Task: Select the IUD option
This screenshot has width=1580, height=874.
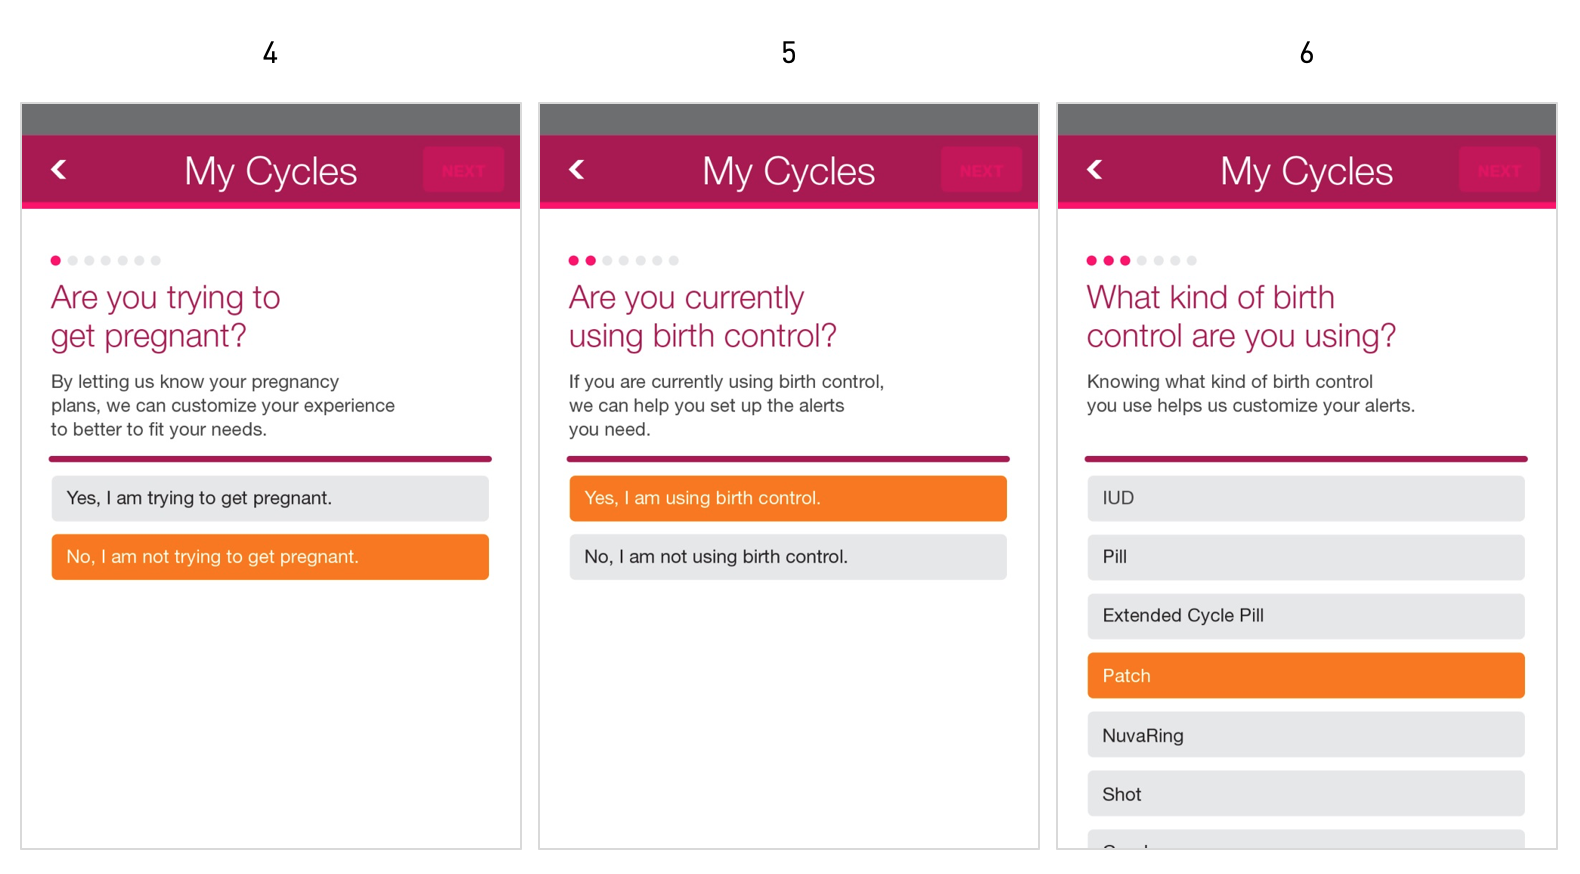Action: pyautogui.click(x=1306, y=498)
